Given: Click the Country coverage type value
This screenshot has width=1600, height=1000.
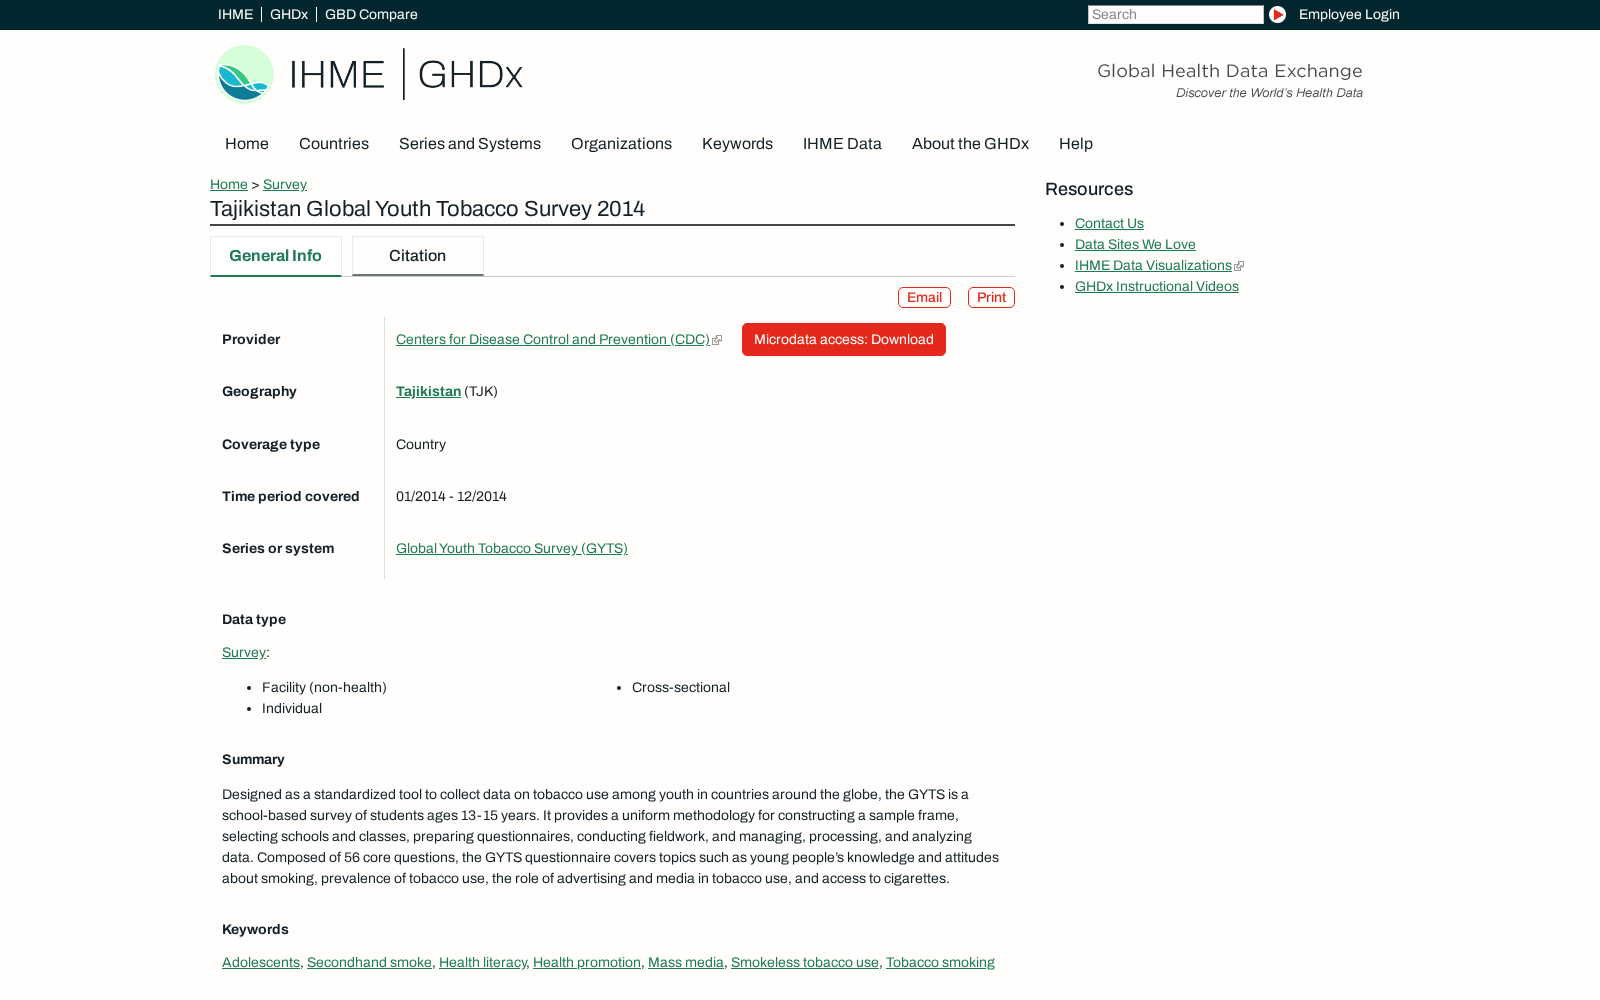Looking at the screenshot, I should [421, 444].
